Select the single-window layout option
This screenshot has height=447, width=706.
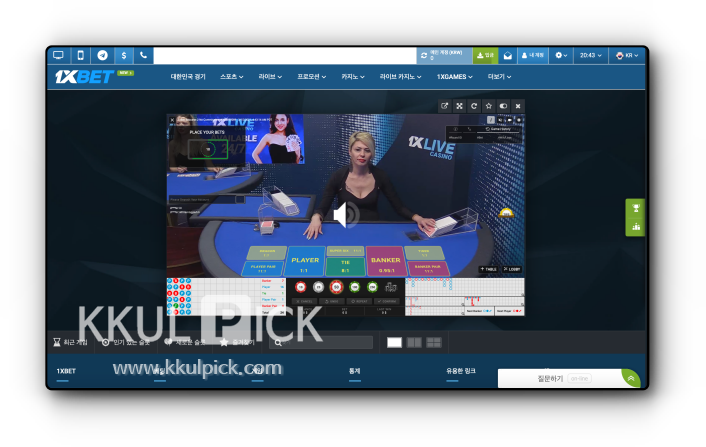(394, 343)
